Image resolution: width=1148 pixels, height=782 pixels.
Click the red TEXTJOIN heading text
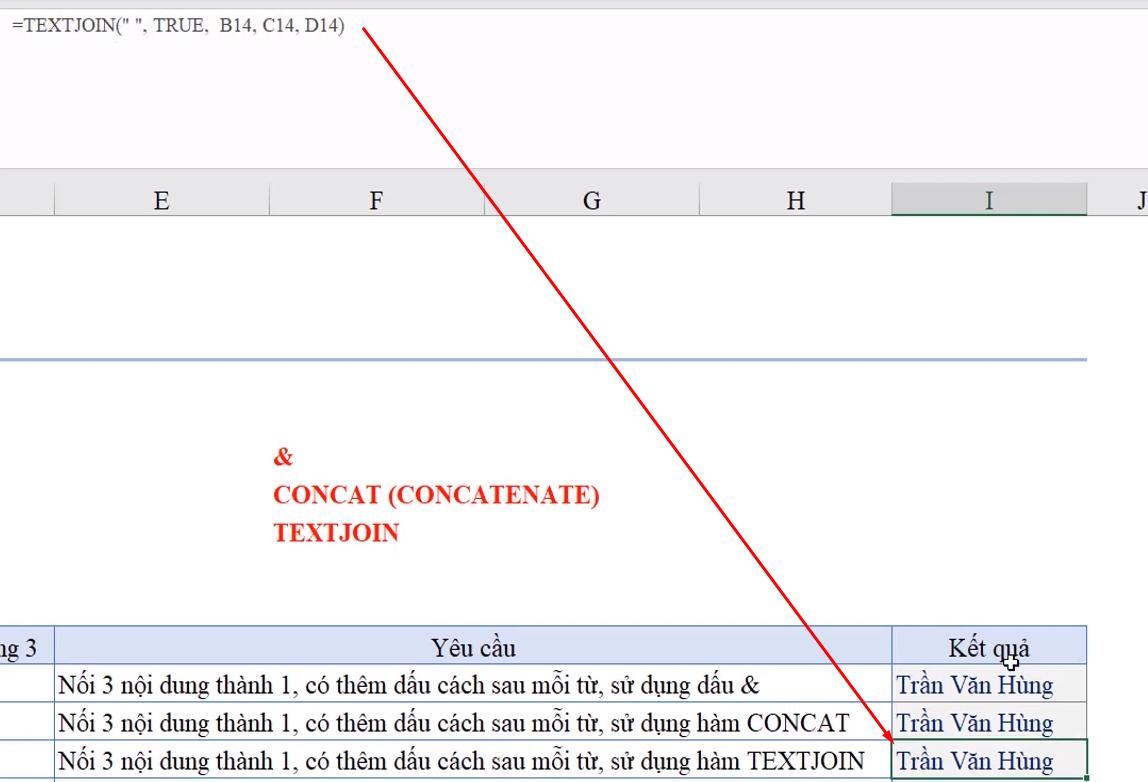point(336,532)
